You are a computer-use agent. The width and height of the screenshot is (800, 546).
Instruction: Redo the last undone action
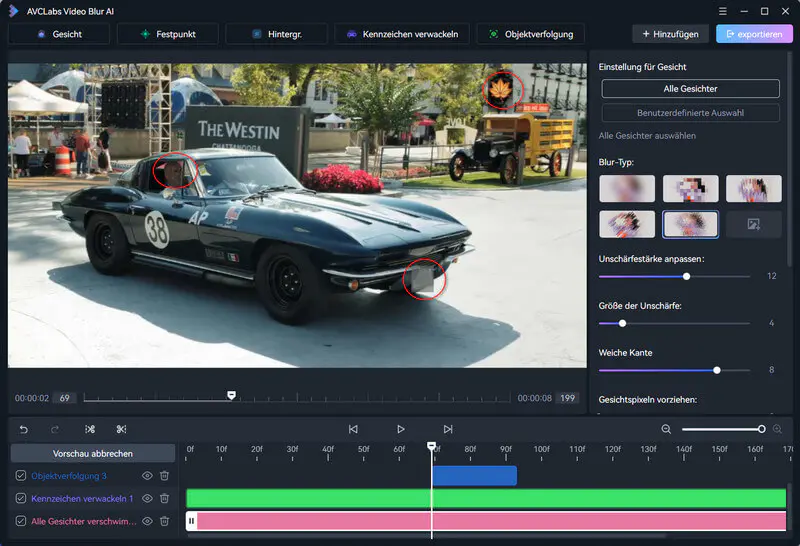tap(55, 429)
